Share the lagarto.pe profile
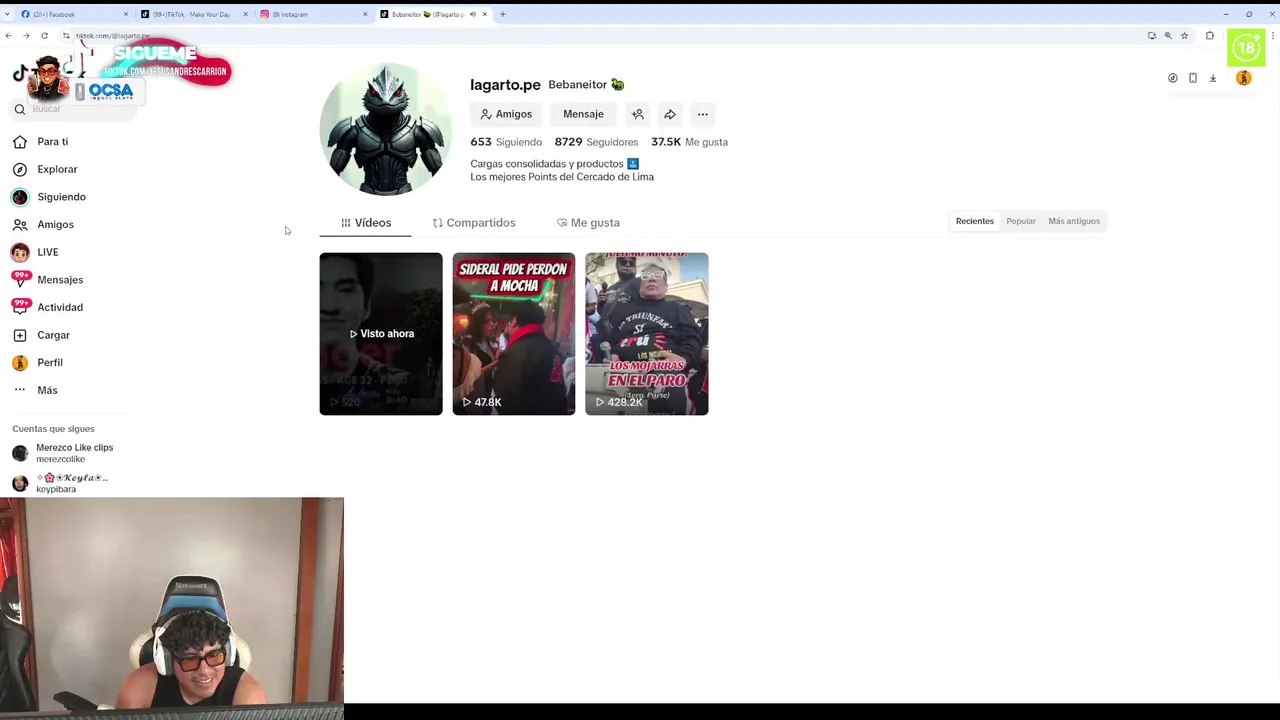Screen dimensions: 1280x720 point(670,114)
